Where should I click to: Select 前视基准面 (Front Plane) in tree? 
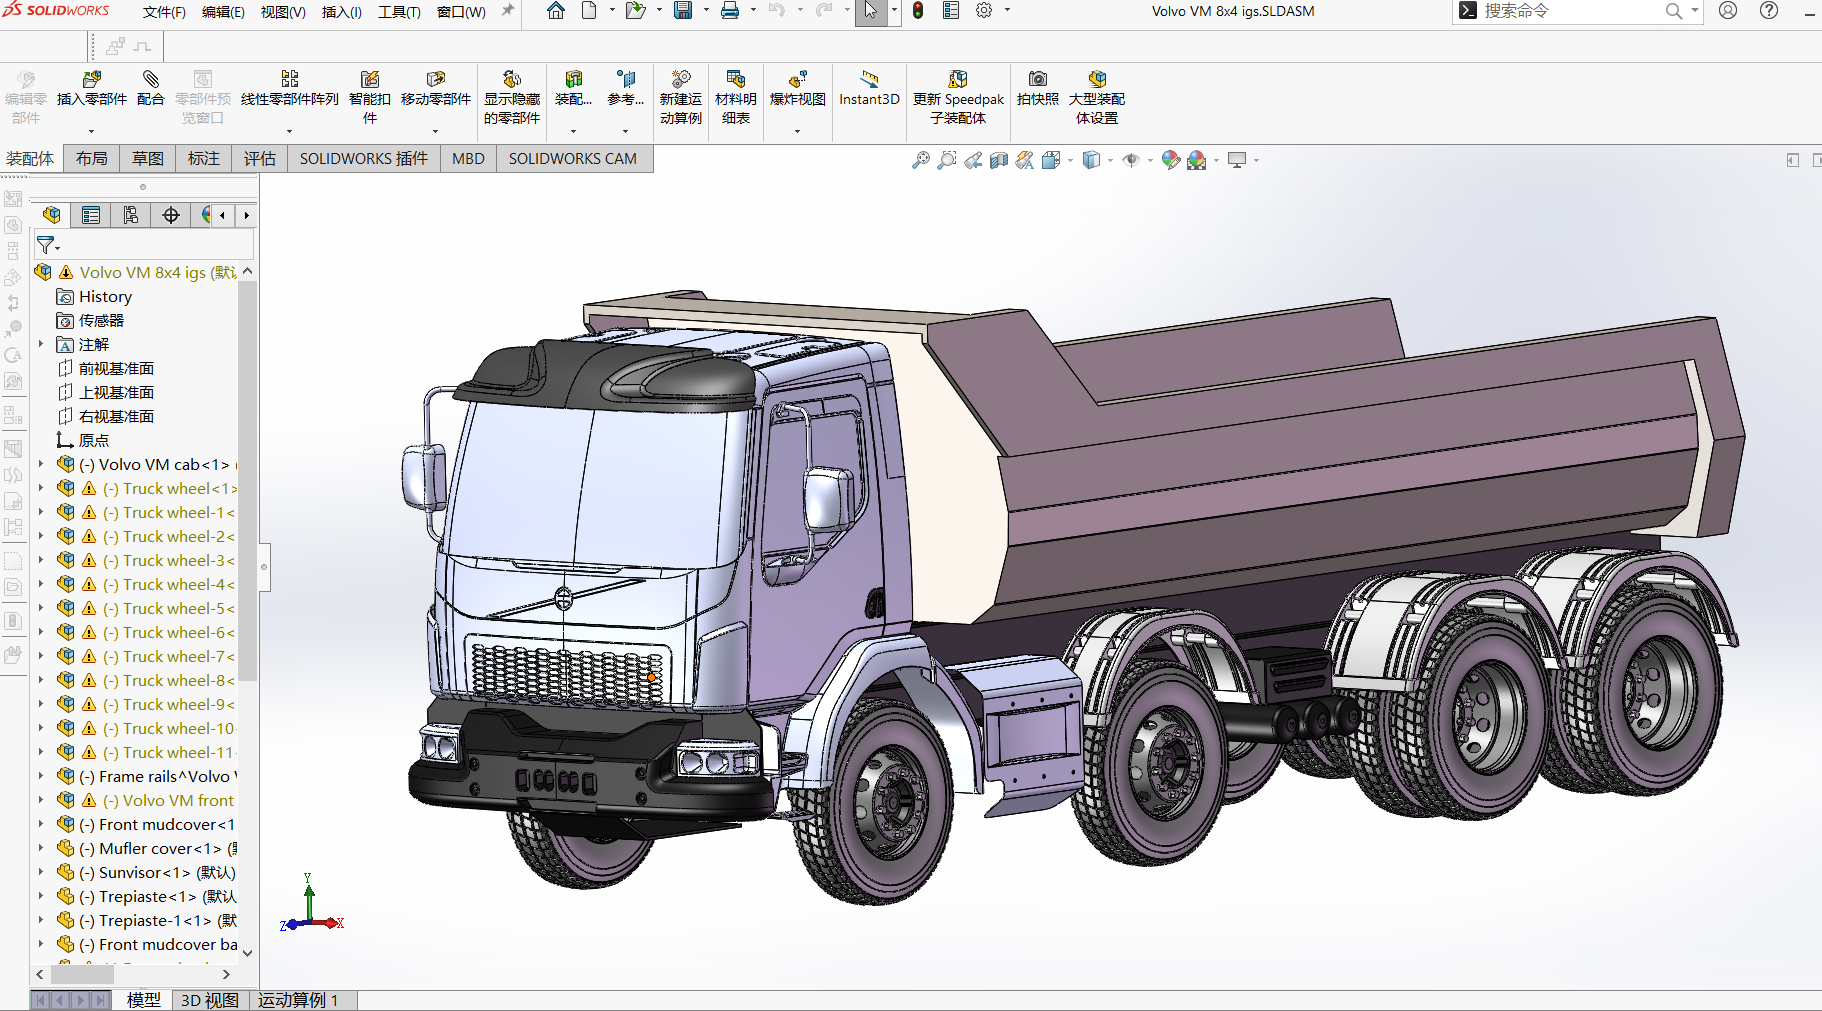point(116,369)
